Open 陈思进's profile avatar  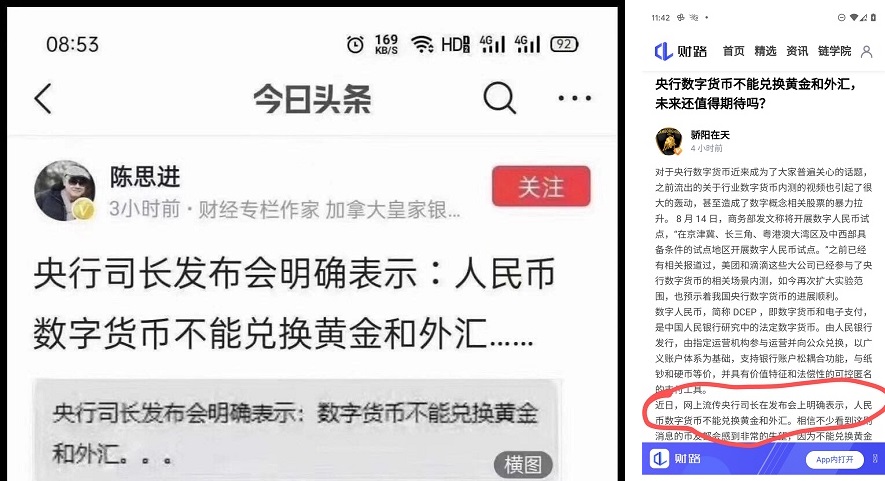click(x=64, y=190)
